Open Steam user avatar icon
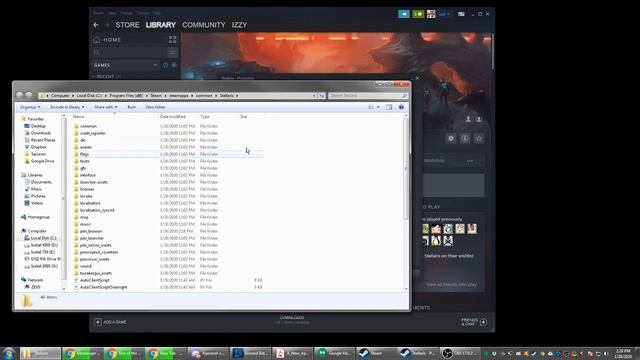Viewport: 640px width, 360px height. [x=431, y=14]
